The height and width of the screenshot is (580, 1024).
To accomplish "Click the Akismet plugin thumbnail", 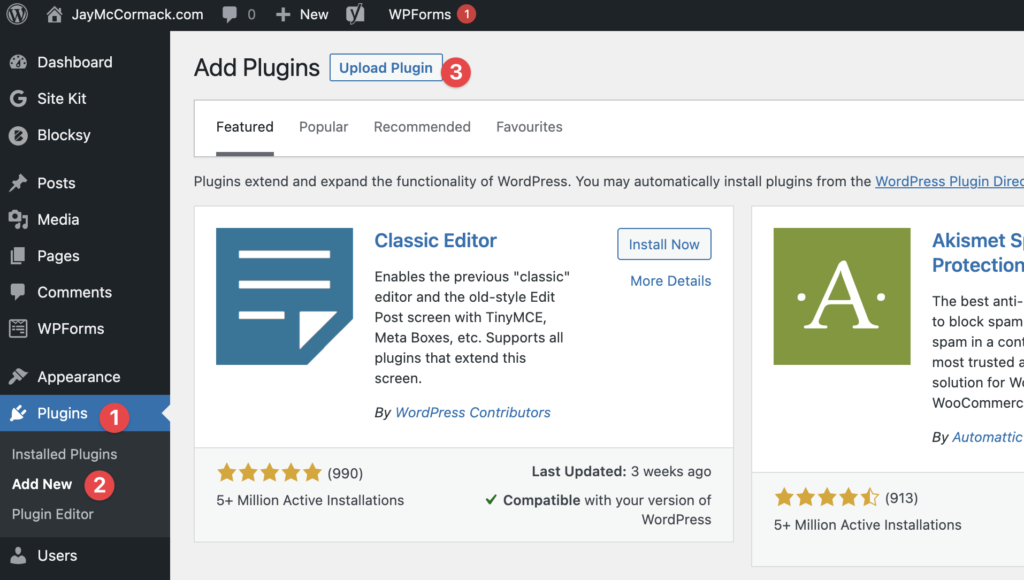I will pyautogui.click(x=842, y=297).
